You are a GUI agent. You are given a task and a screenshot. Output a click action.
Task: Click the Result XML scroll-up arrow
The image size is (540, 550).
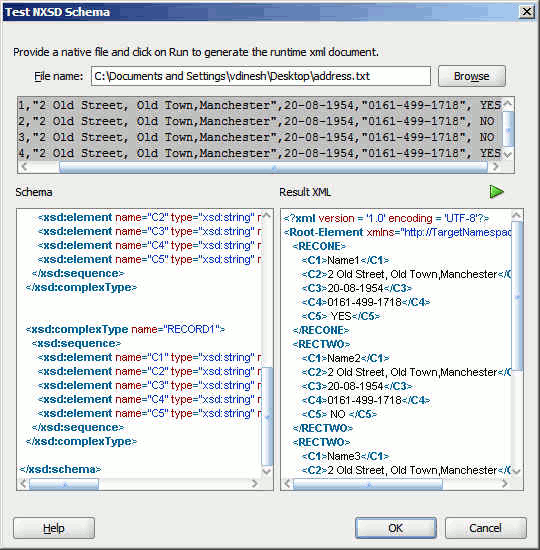click(517, 215)
